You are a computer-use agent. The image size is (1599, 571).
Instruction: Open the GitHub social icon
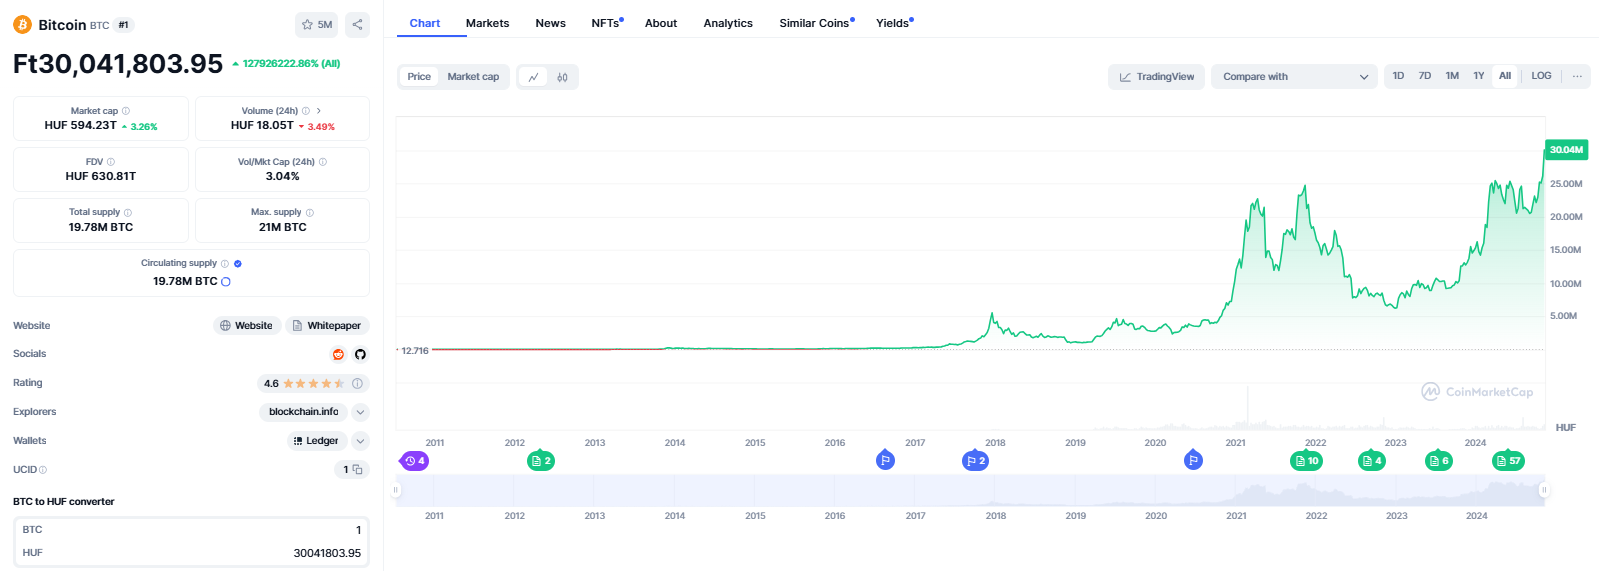(360, 354)
